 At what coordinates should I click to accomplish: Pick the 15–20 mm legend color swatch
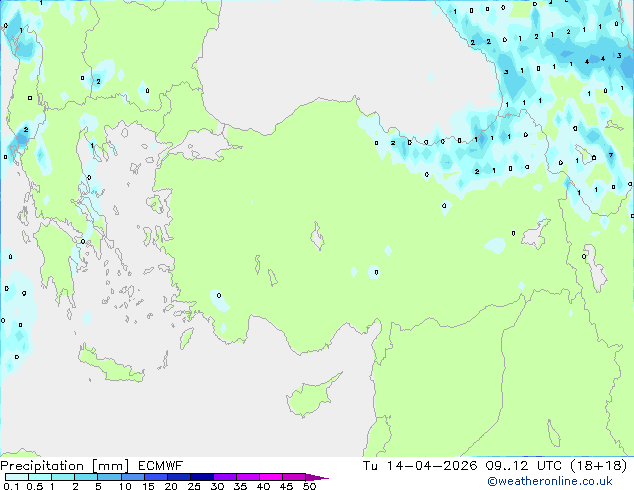point(155,477)
